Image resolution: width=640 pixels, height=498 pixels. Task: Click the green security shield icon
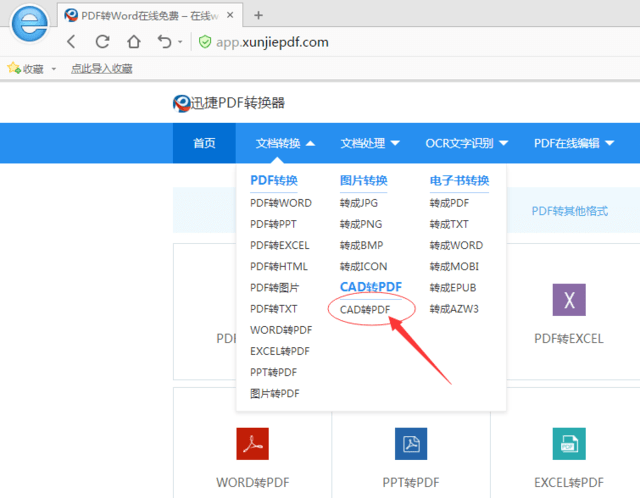pos(204,42)
